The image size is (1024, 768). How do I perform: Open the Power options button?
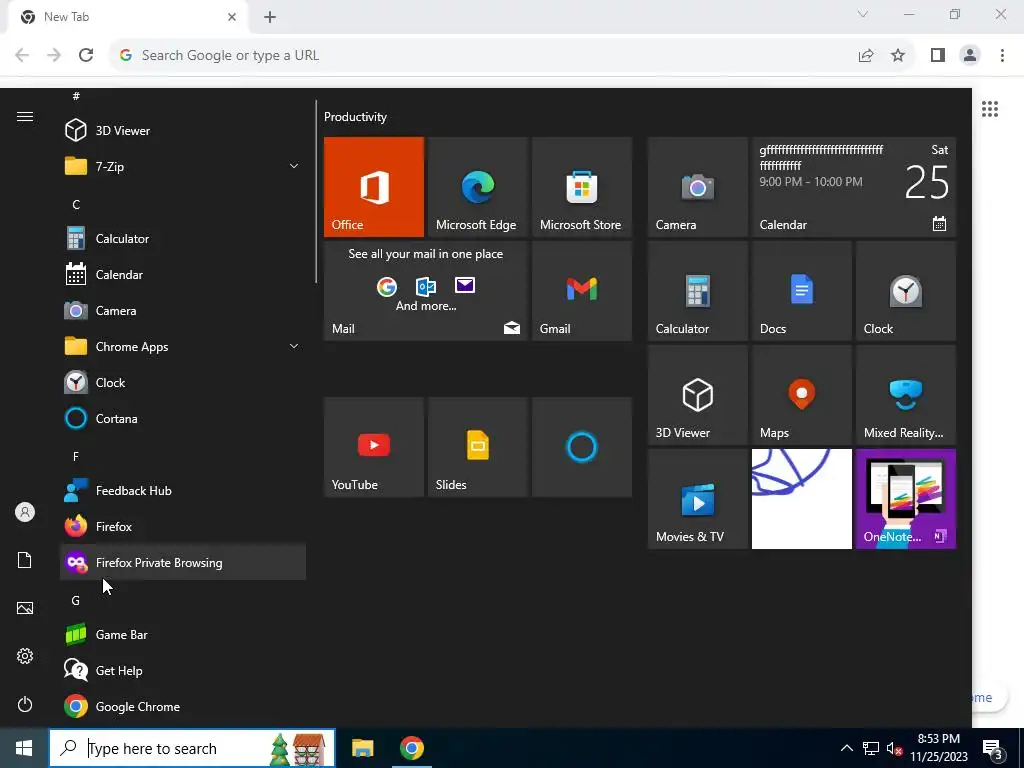click(25, 704)
